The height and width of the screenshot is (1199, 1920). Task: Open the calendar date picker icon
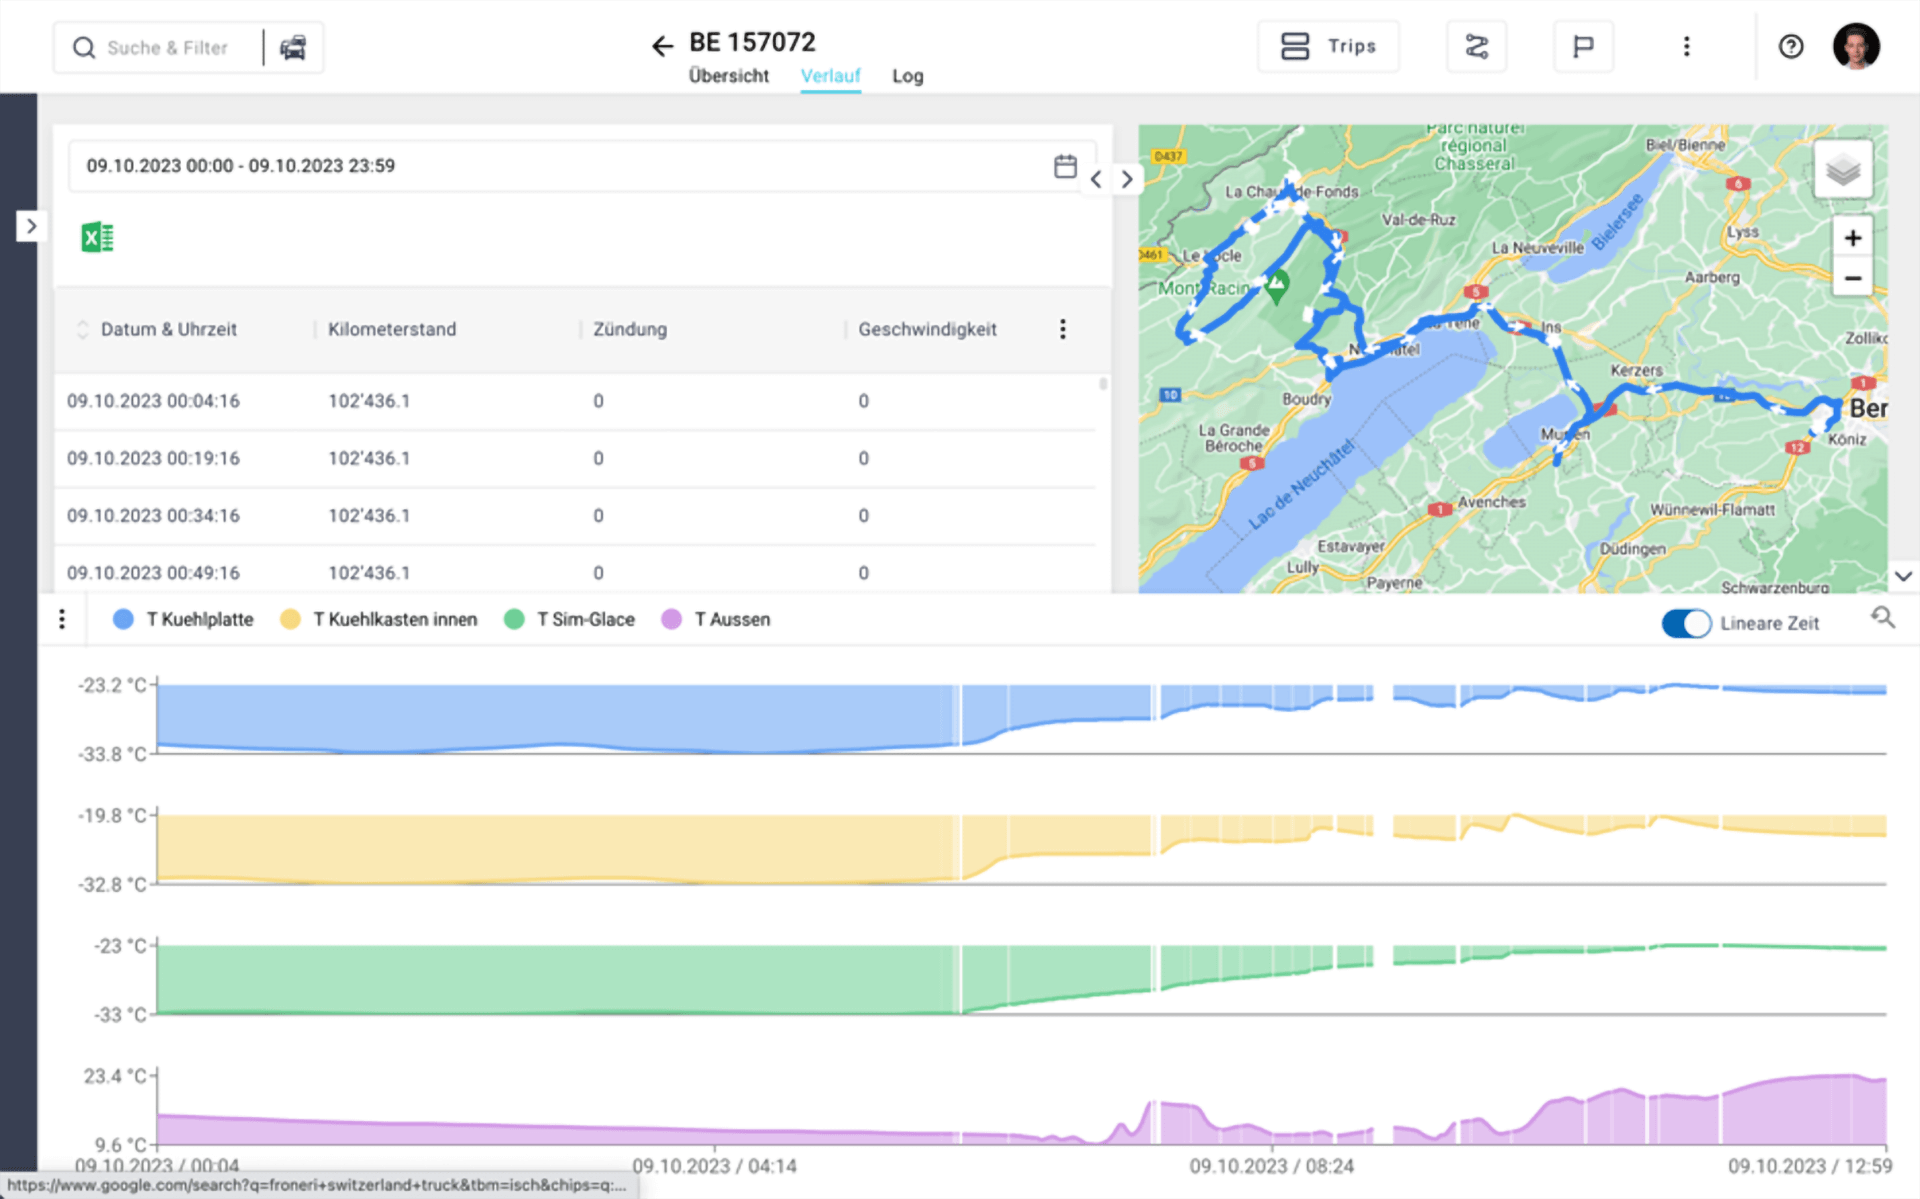pyautogui.click(x=1065, y=166)
